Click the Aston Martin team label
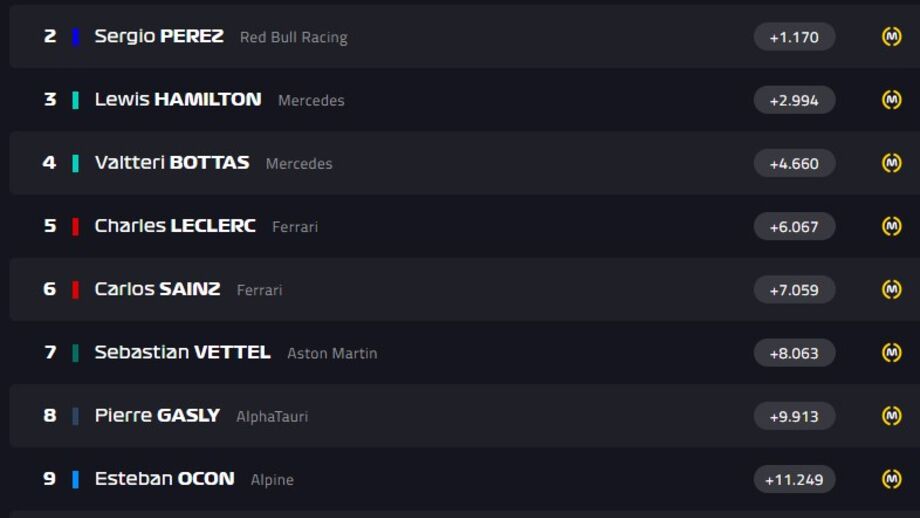 pyautogui.click(x=332, y=353)
